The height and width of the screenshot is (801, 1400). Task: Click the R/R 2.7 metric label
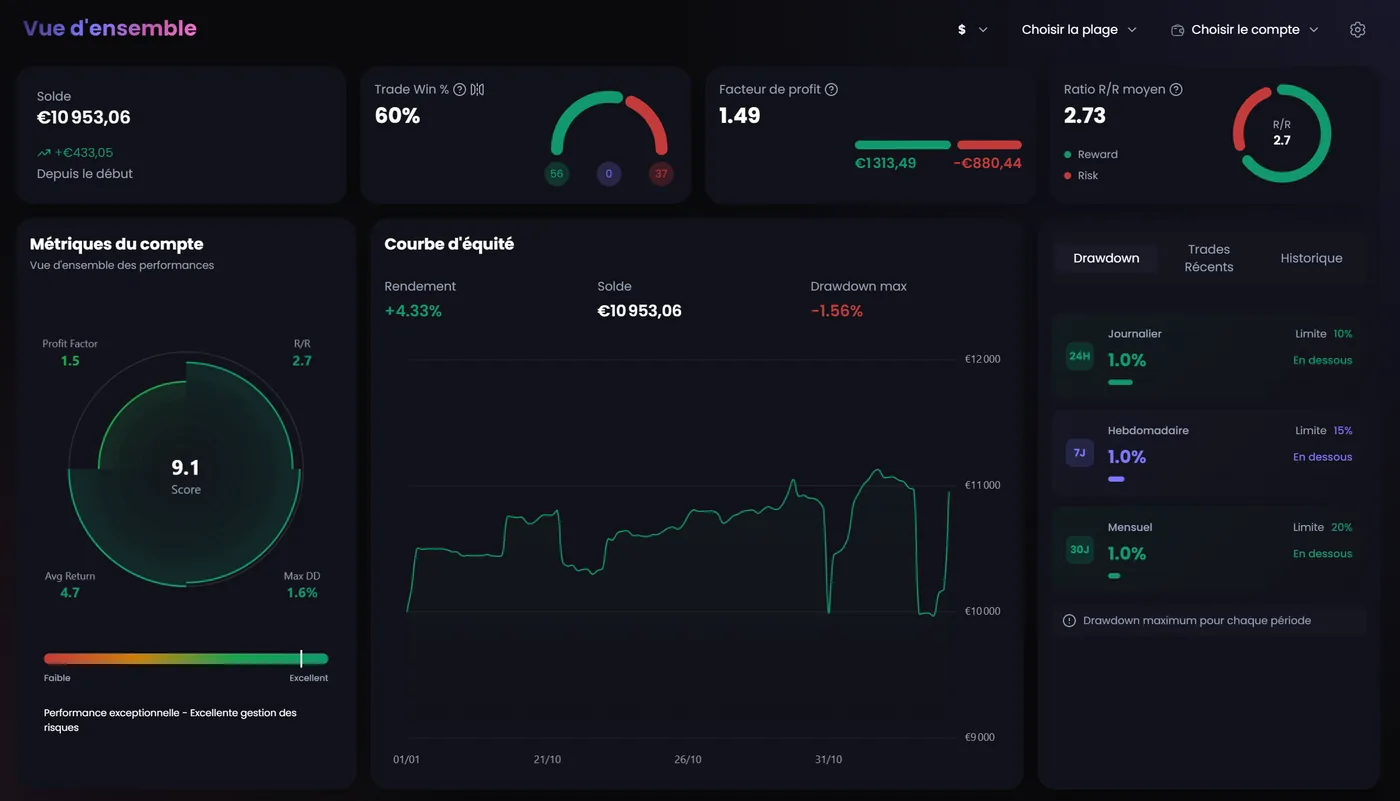(x=302, y=352)
